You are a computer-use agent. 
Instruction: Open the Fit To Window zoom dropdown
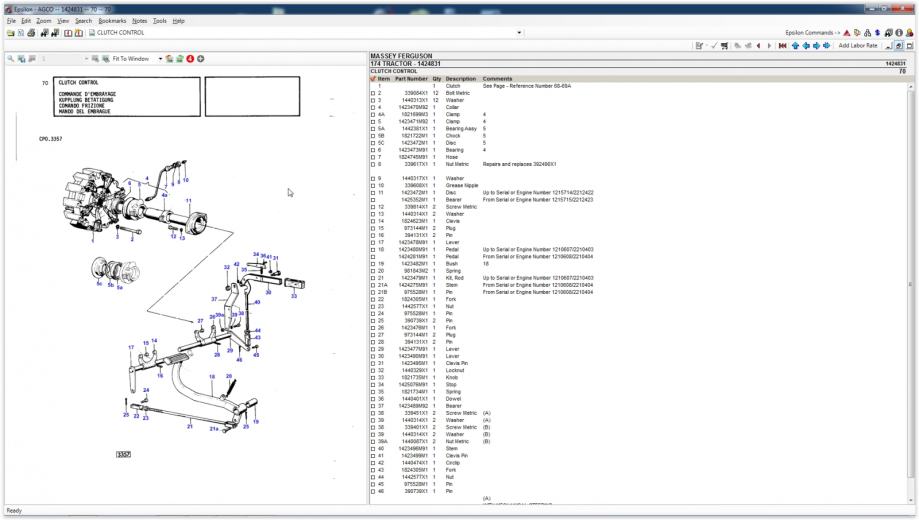(x=160, y=59)
